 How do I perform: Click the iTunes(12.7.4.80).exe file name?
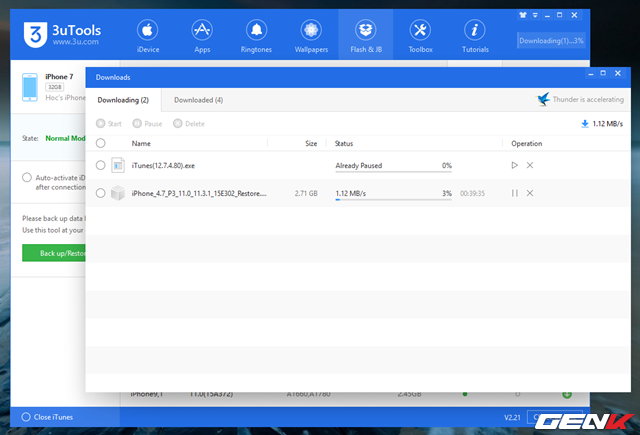[x=163, y=166]
